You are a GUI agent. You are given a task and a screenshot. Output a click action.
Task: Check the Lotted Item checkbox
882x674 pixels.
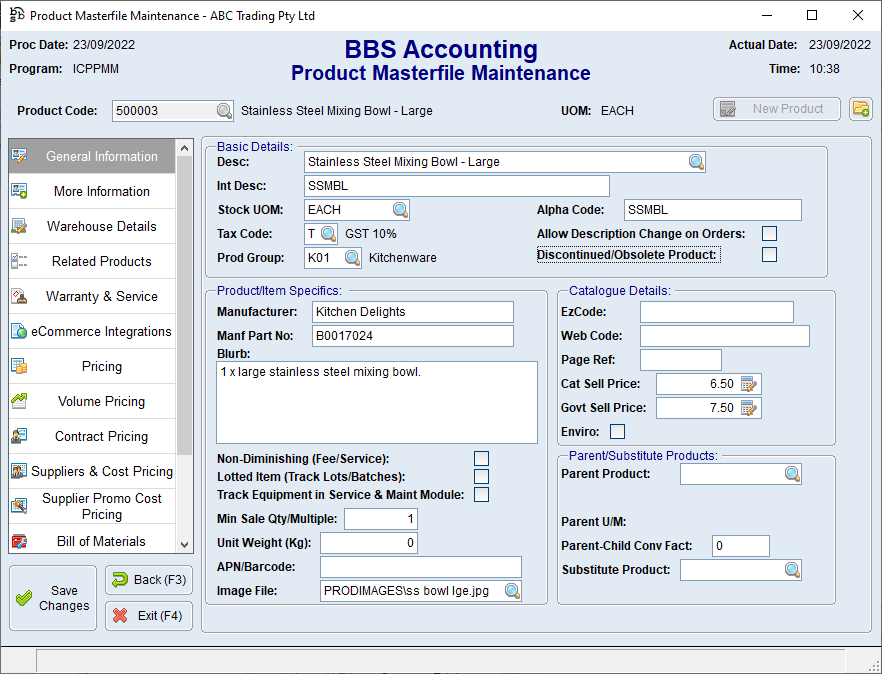point(481,477)
